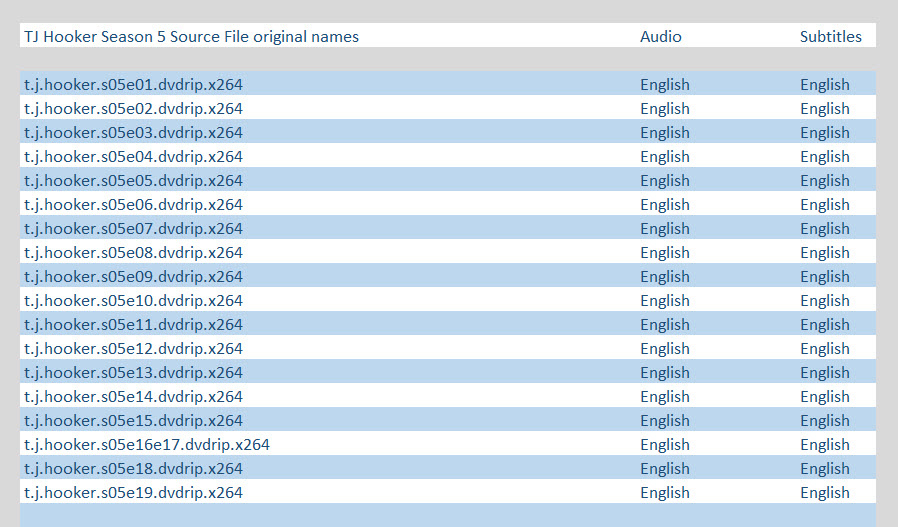Click the Subtitles value English for s05e06

[x=825, y=206]
